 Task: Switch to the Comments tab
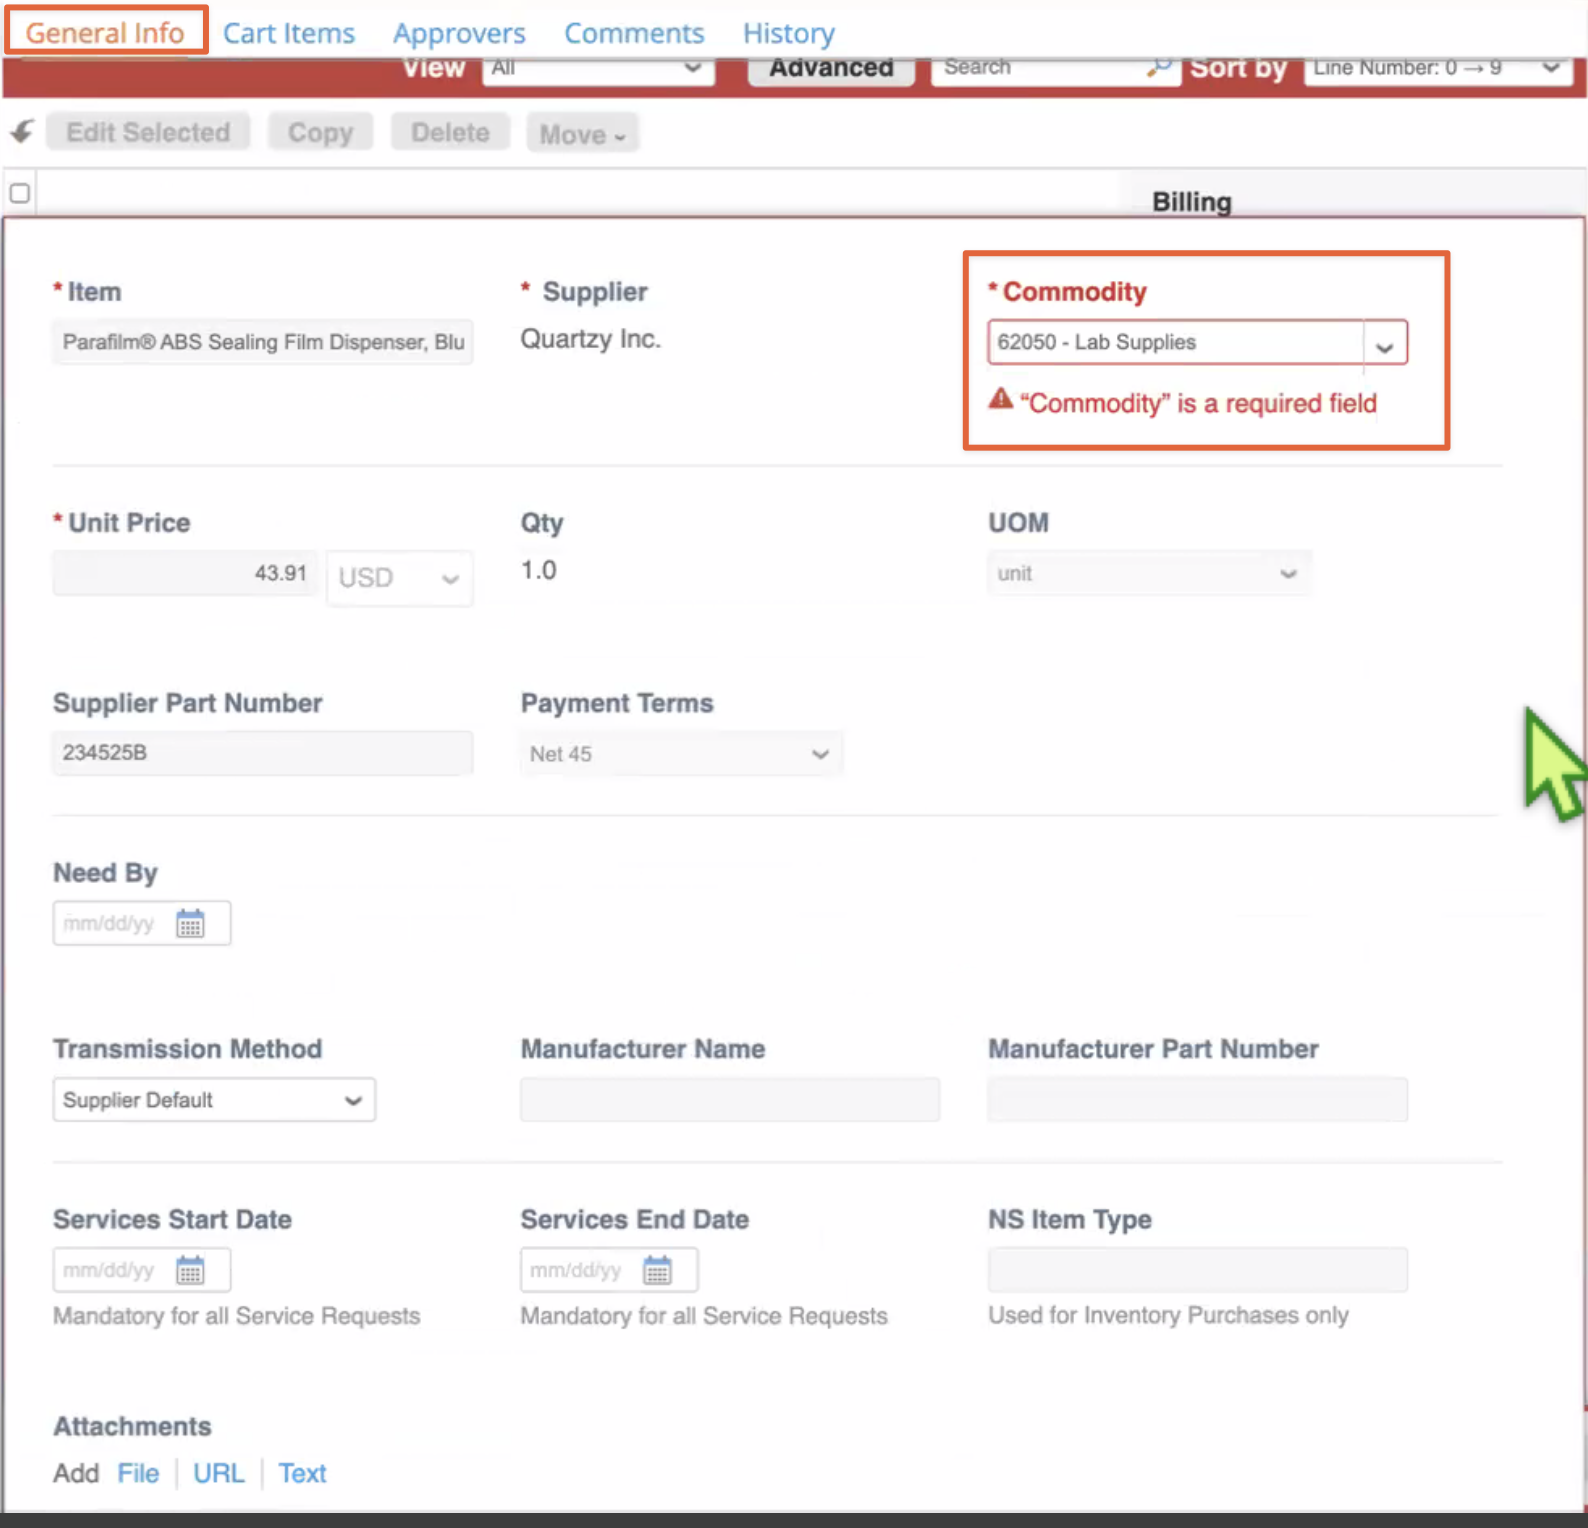(634, 33)
